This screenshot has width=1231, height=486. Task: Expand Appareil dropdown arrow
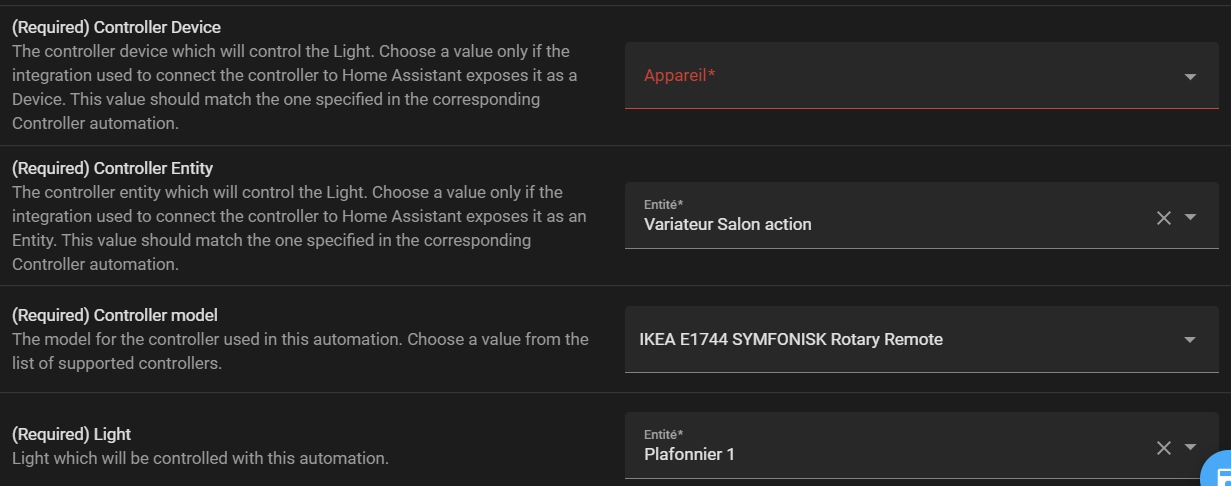(x=1190, y=77)
